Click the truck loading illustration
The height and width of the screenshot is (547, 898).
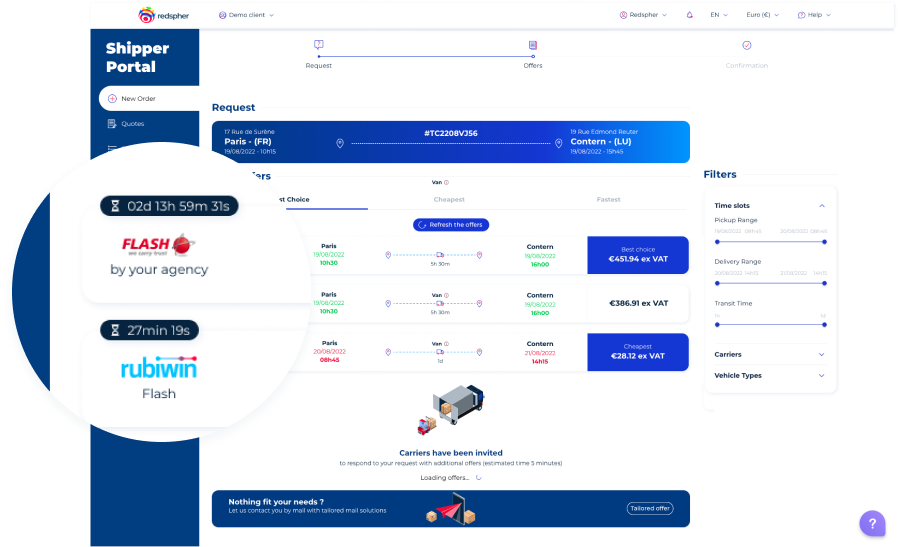pyautogui.click(x=451, y=410)
